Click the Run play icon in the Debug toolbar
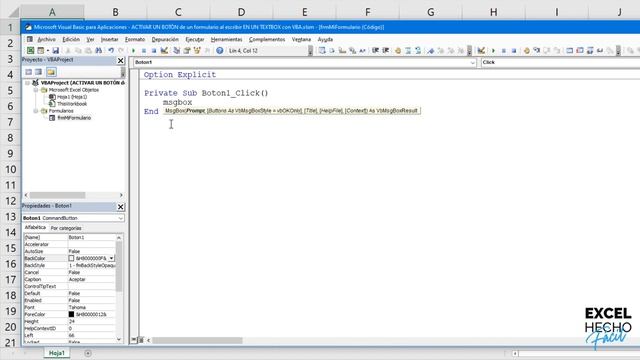This screenshot has height=360, width=640. [493, 51]
